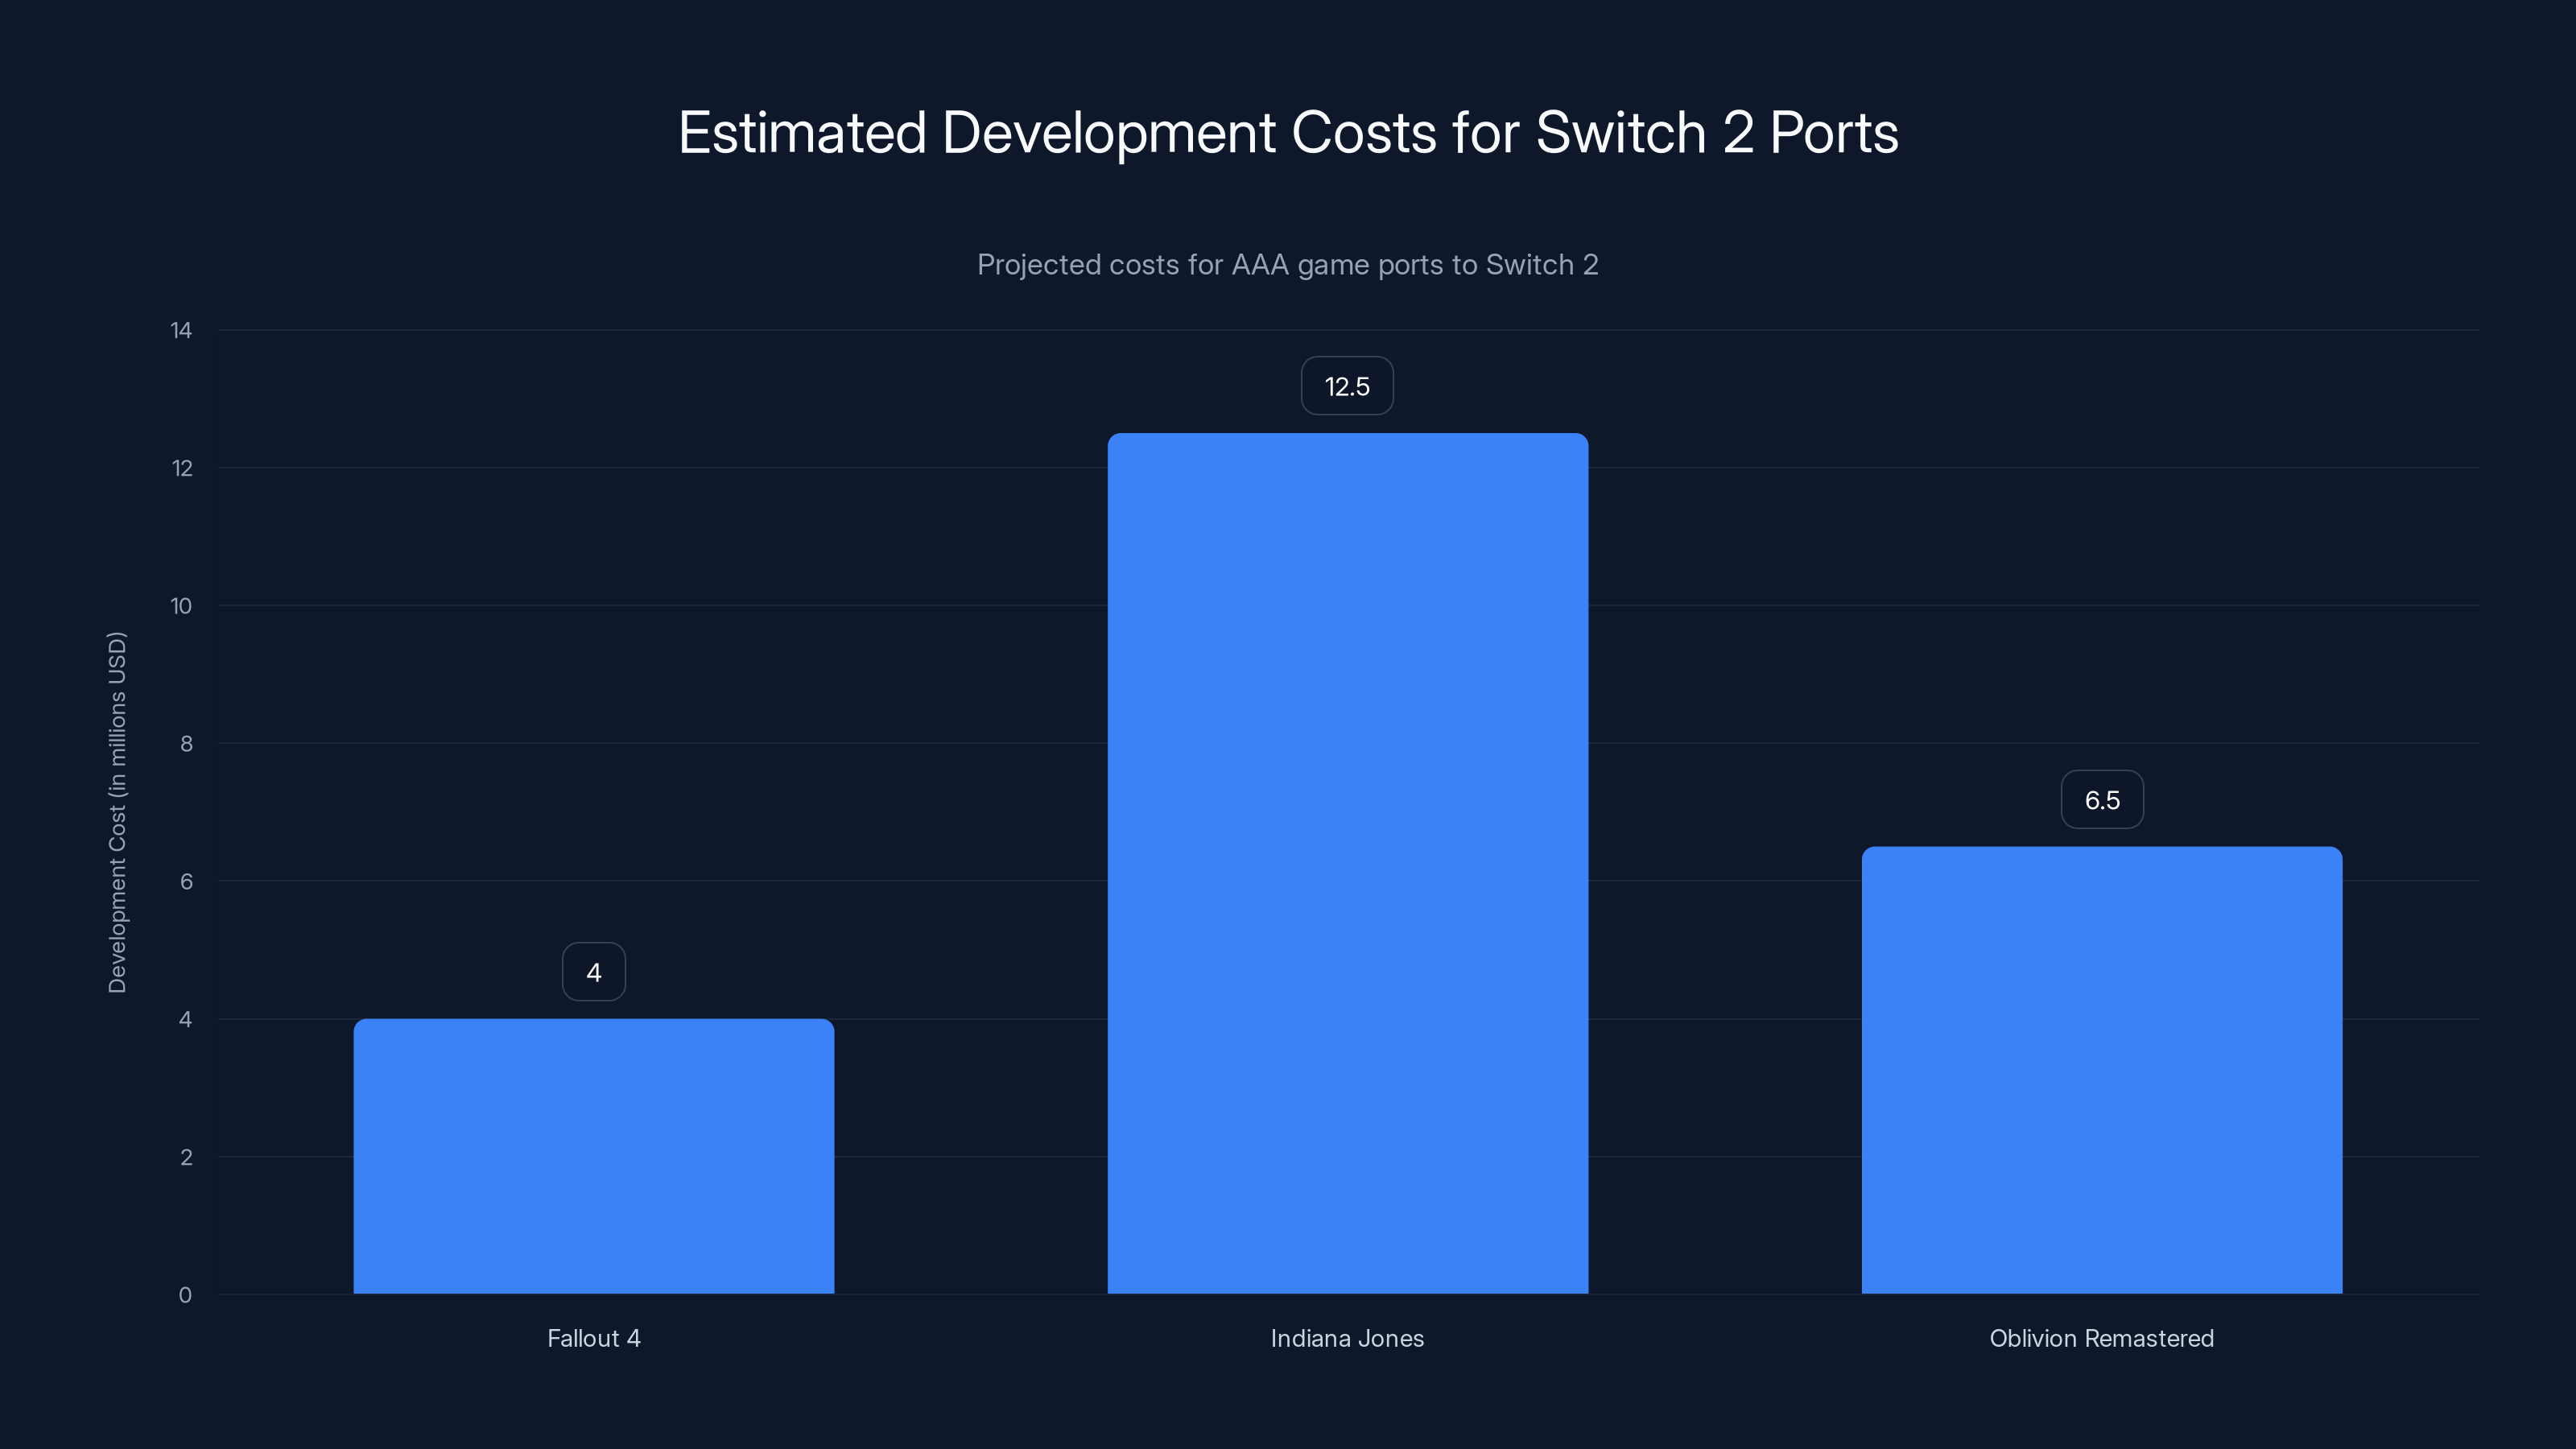Select the Indiana Jones axis label
The width and height of the screenshot is (2576, 1449).
(x=1347, y=1338)
